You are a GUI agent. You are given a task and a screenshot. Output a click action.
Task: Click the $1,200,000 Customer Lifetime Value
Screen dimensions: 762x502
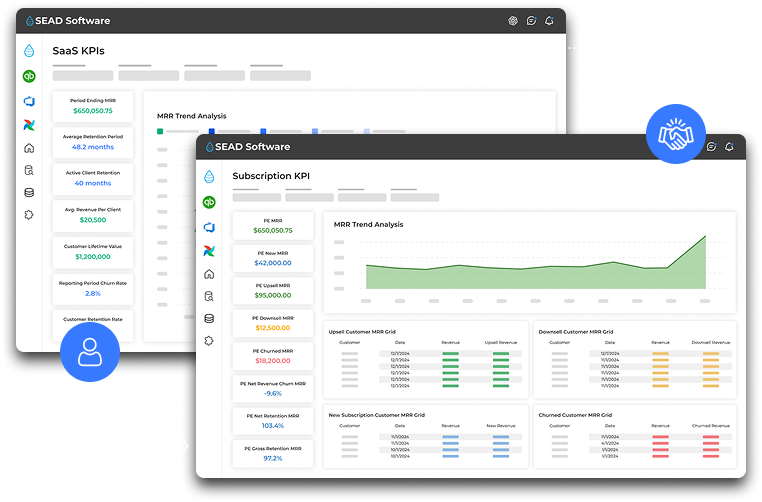pos(93,257)
